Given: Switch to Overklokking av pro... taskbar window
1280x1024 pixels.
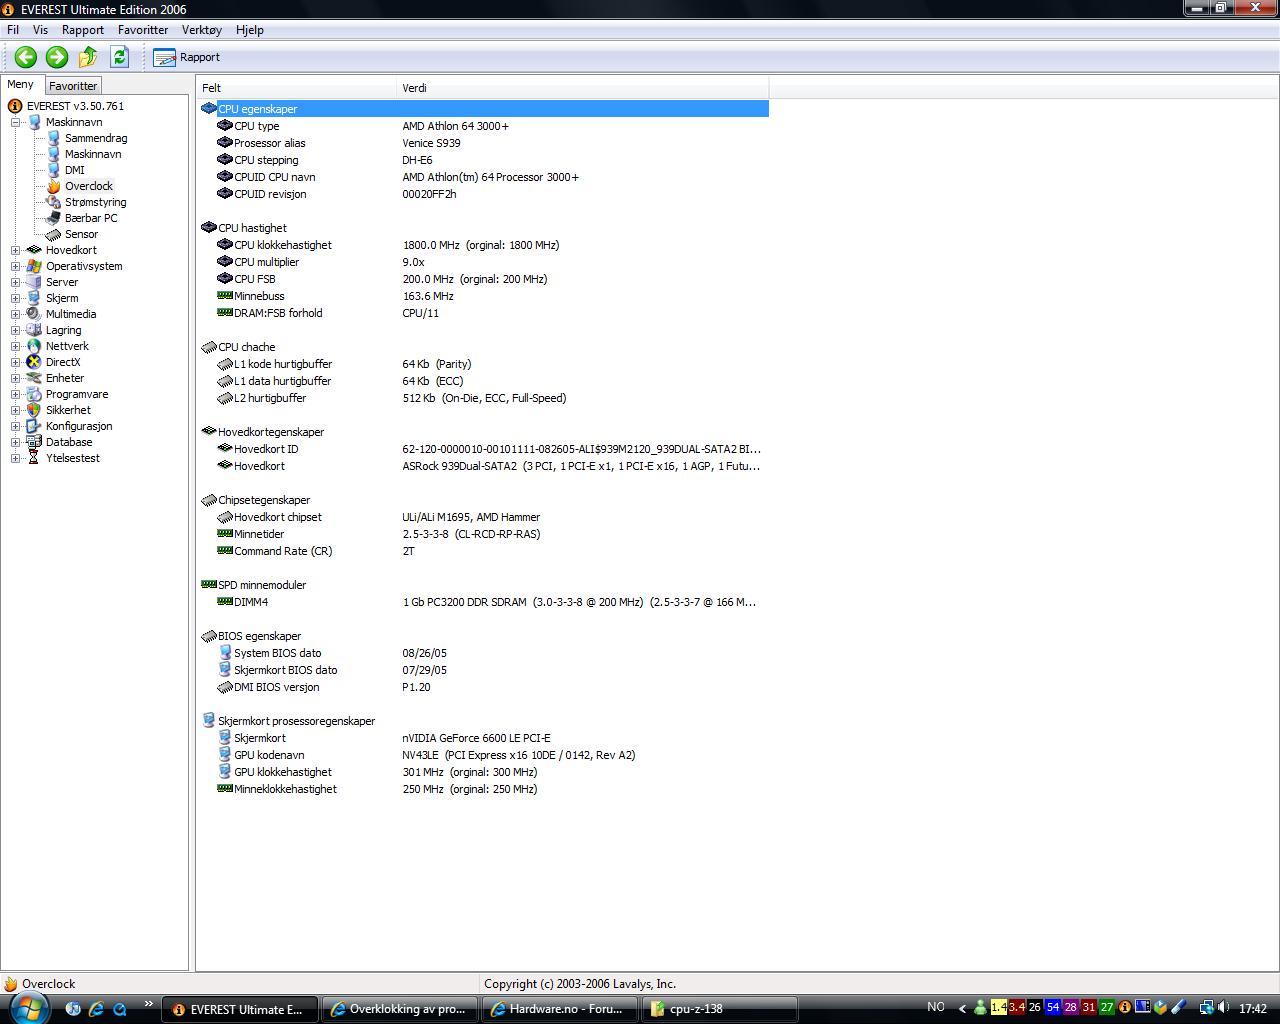Looking at the screenshot, I should click(x=400, y=1009).
